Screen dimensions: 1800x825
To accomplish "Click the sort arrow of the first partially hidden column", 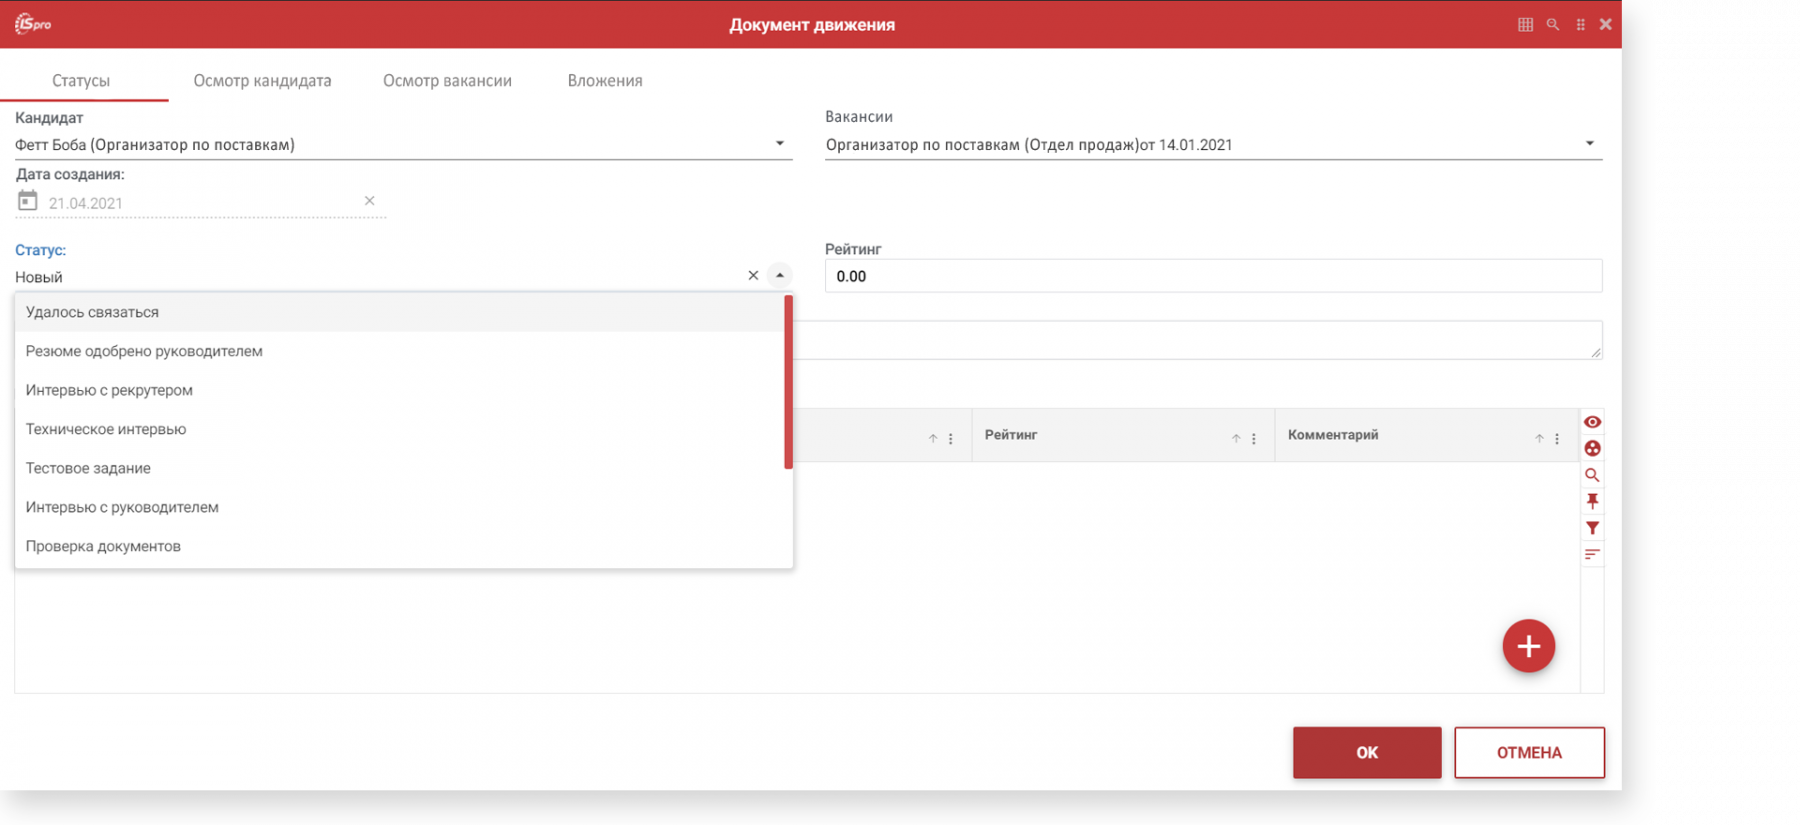I will tap(933, 438).
